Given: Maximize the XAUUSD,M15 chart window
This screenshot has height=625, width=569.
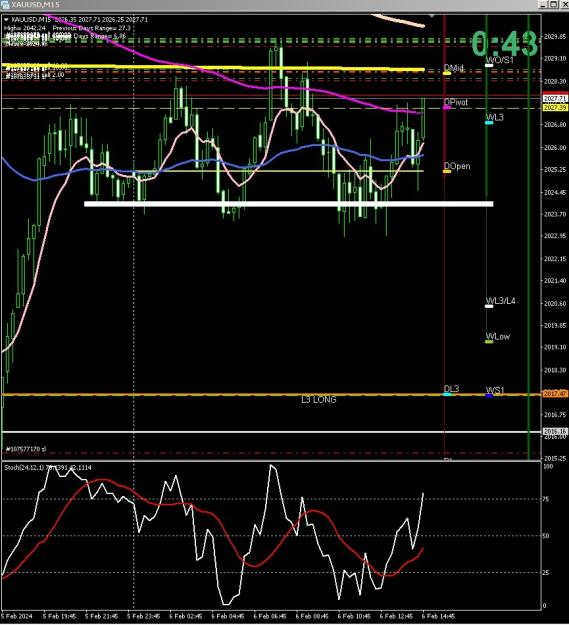Looking at the screenshot, I should pos(554,4).
